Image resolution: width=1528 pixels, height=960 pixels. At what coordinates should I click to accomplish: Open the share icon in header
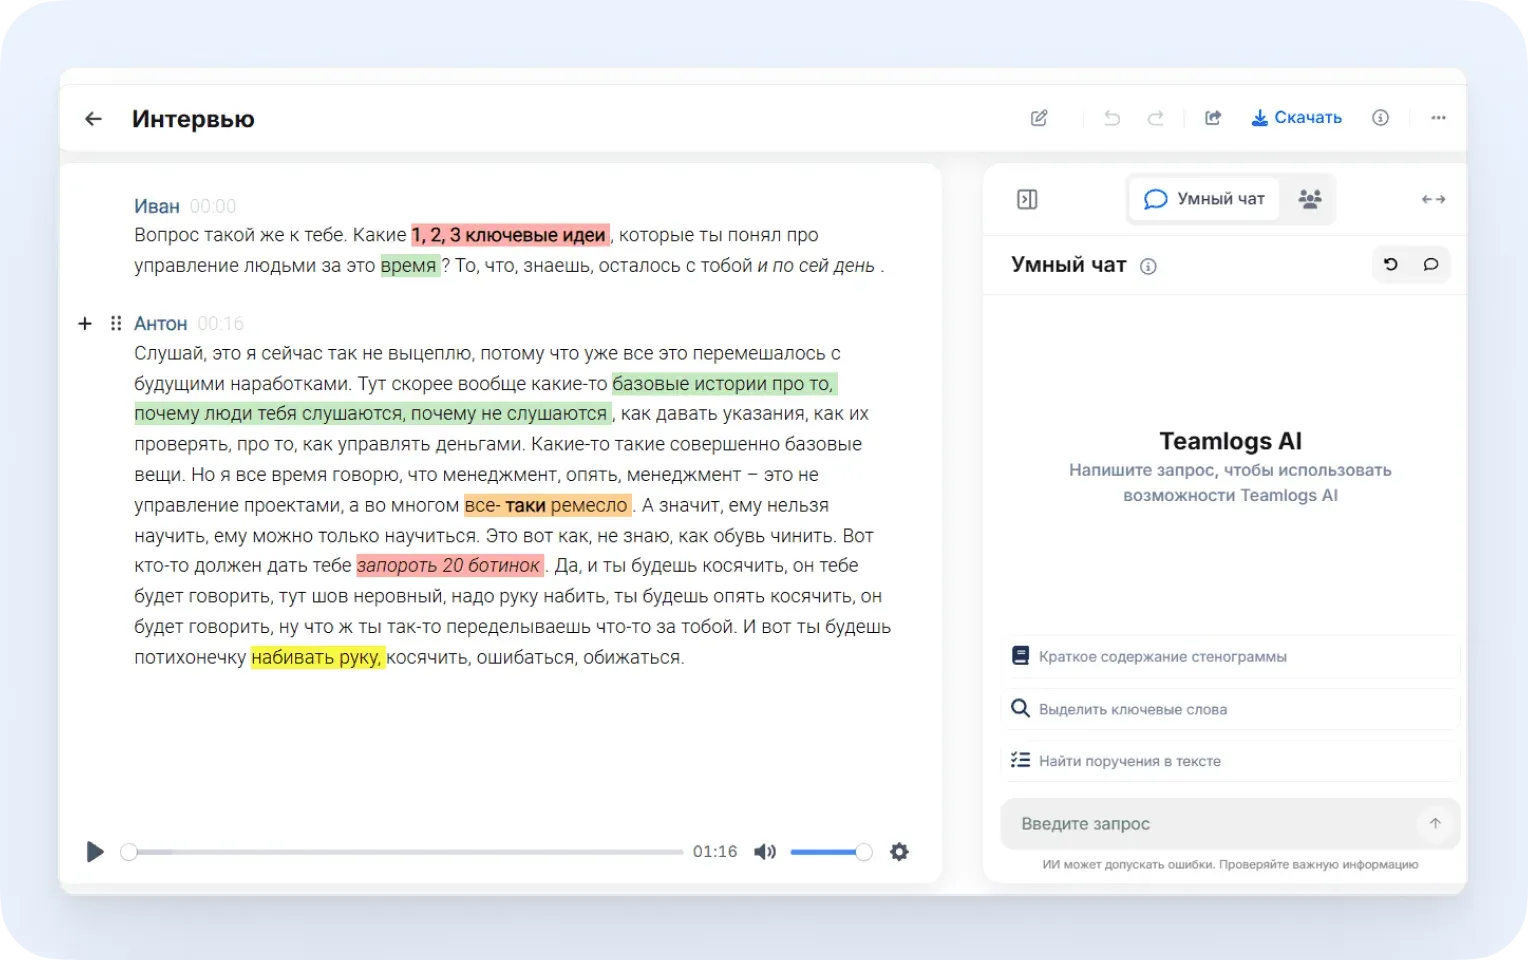1213,118
